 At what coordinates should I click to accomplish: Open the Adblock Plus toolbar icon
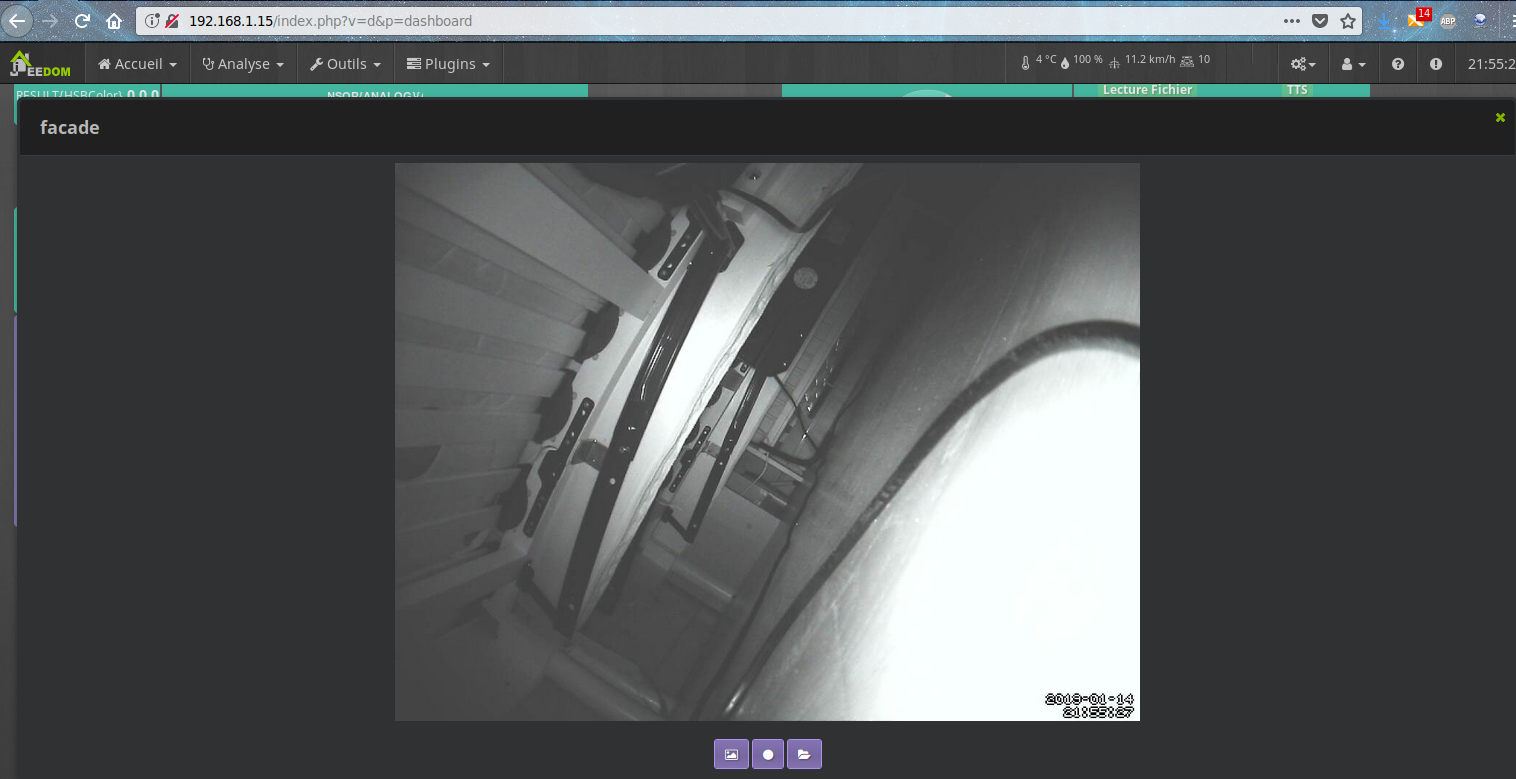coord(1448,20)
